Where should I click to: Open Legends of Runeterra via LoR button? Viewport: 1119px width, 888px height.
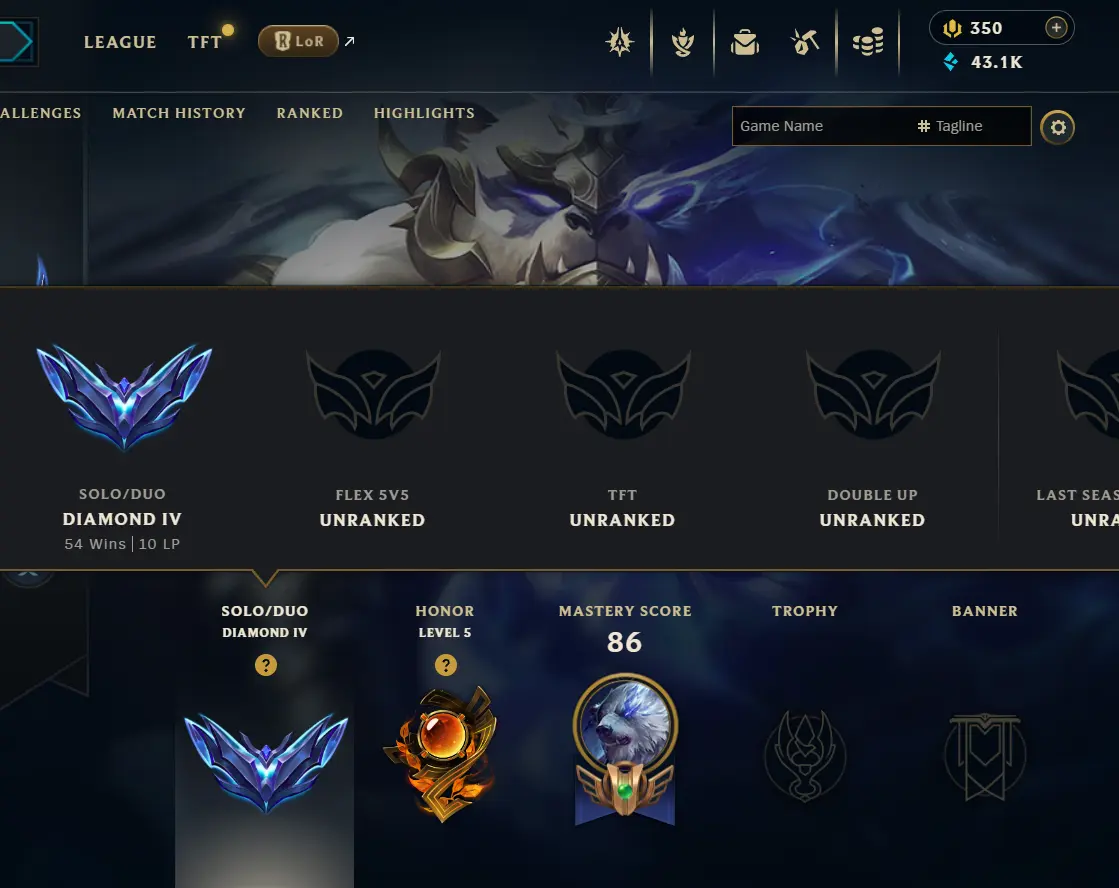[x=298, y=41]
